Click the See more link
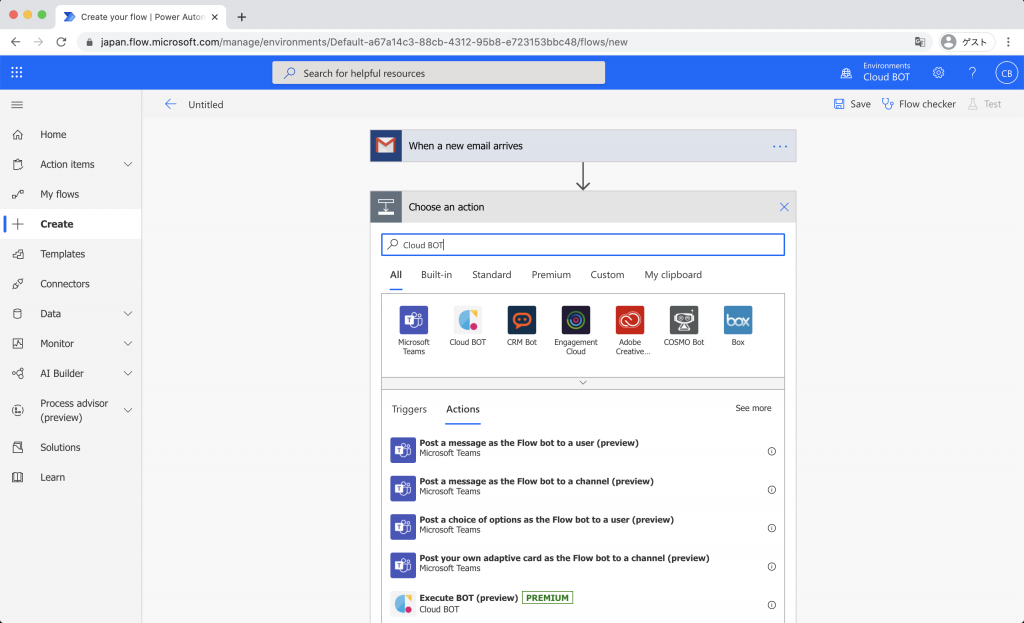 [x=753, y=408]
